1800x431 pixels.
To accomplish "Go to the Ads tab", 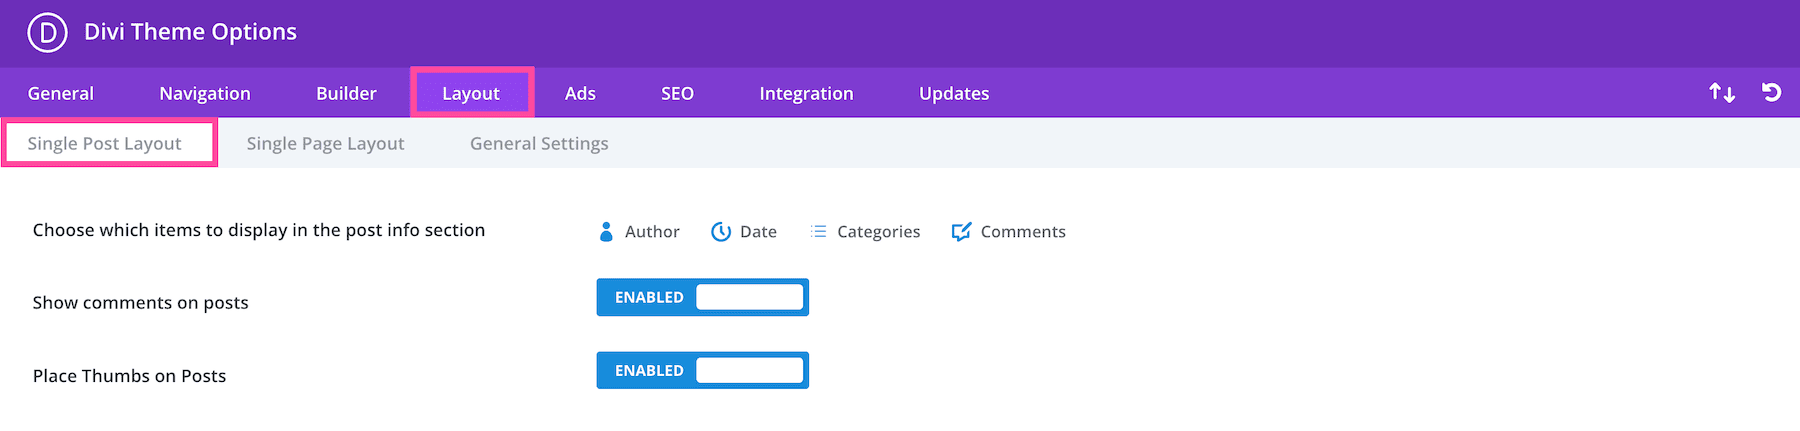I will click(580, 93).
